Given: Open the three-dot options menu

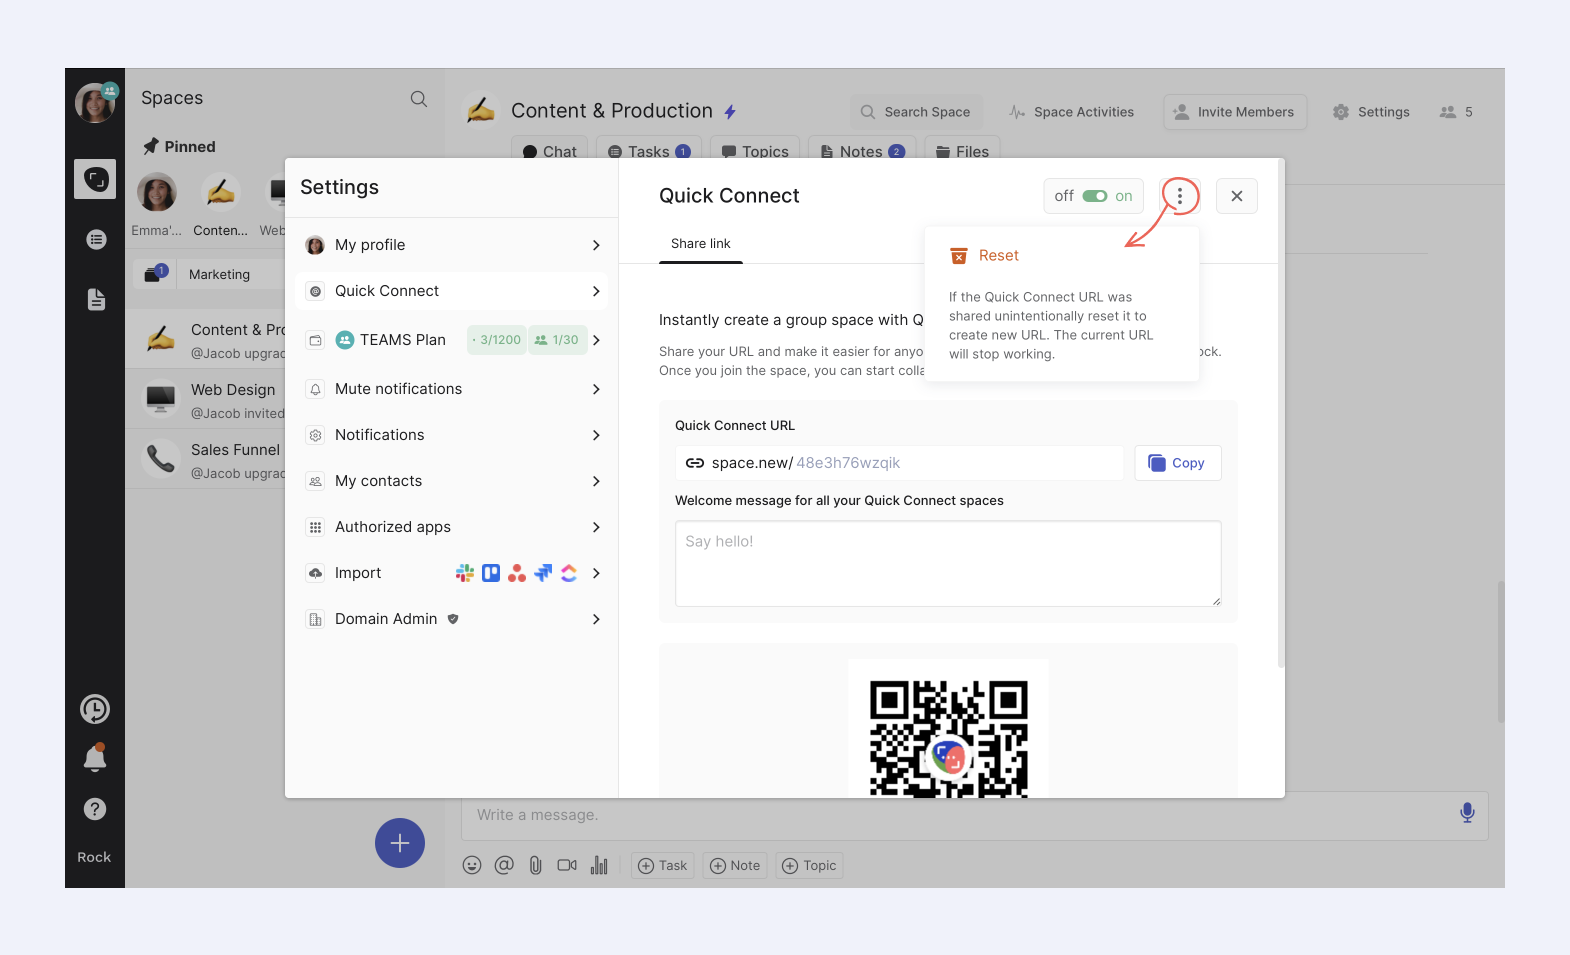Looking at the screenshot, I should (1180, 196).
